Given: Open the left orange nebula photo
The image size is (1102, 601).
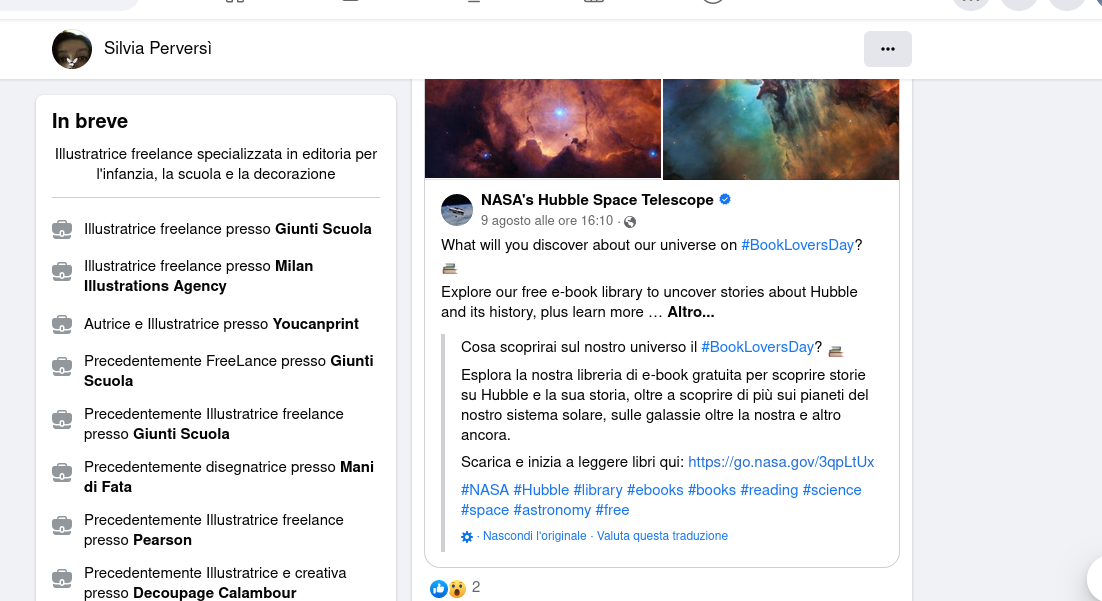Looking at the screenshot, I should pyautogui.click(x=543, y=128).
